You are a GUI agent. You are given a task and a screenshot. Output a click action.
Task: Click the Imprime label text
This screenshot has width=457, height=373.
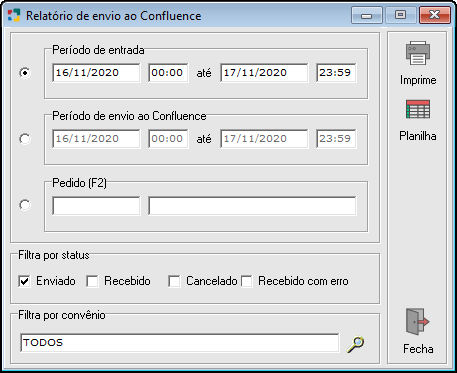coord(418,80)
